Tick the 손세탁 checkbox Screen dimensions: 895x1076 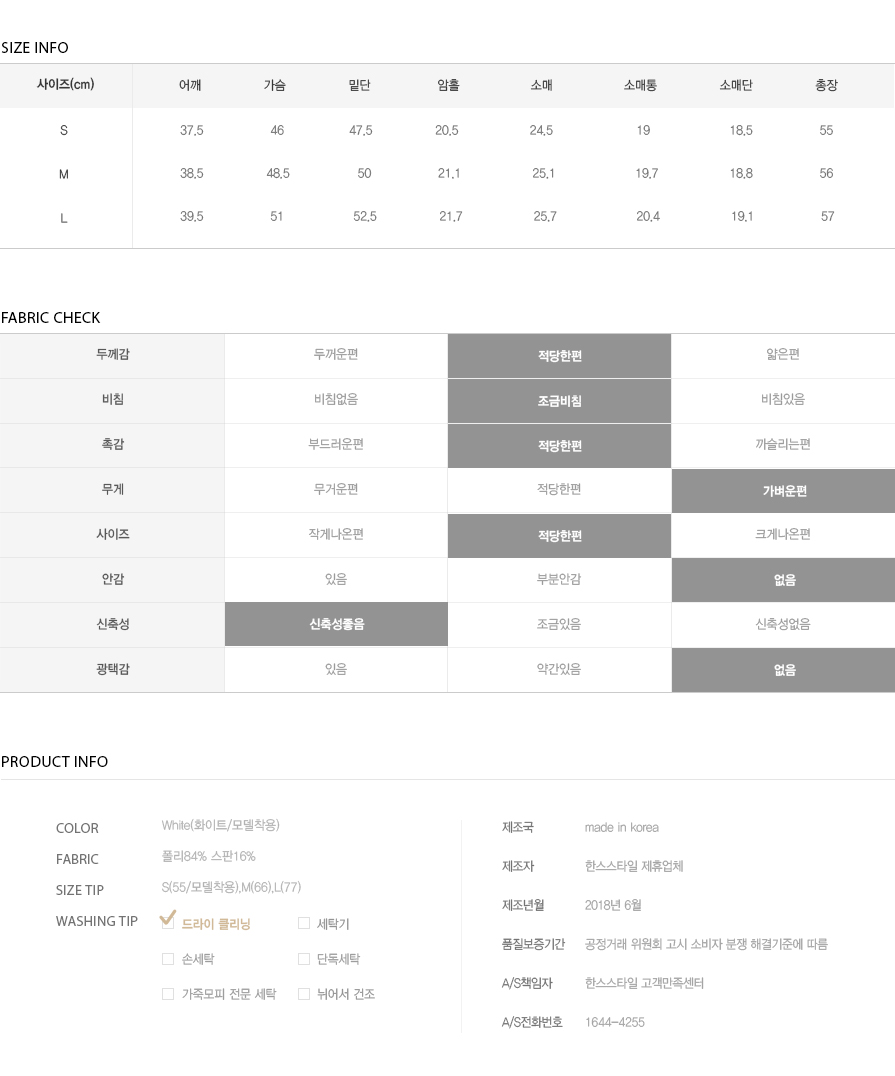pos(167,959)
